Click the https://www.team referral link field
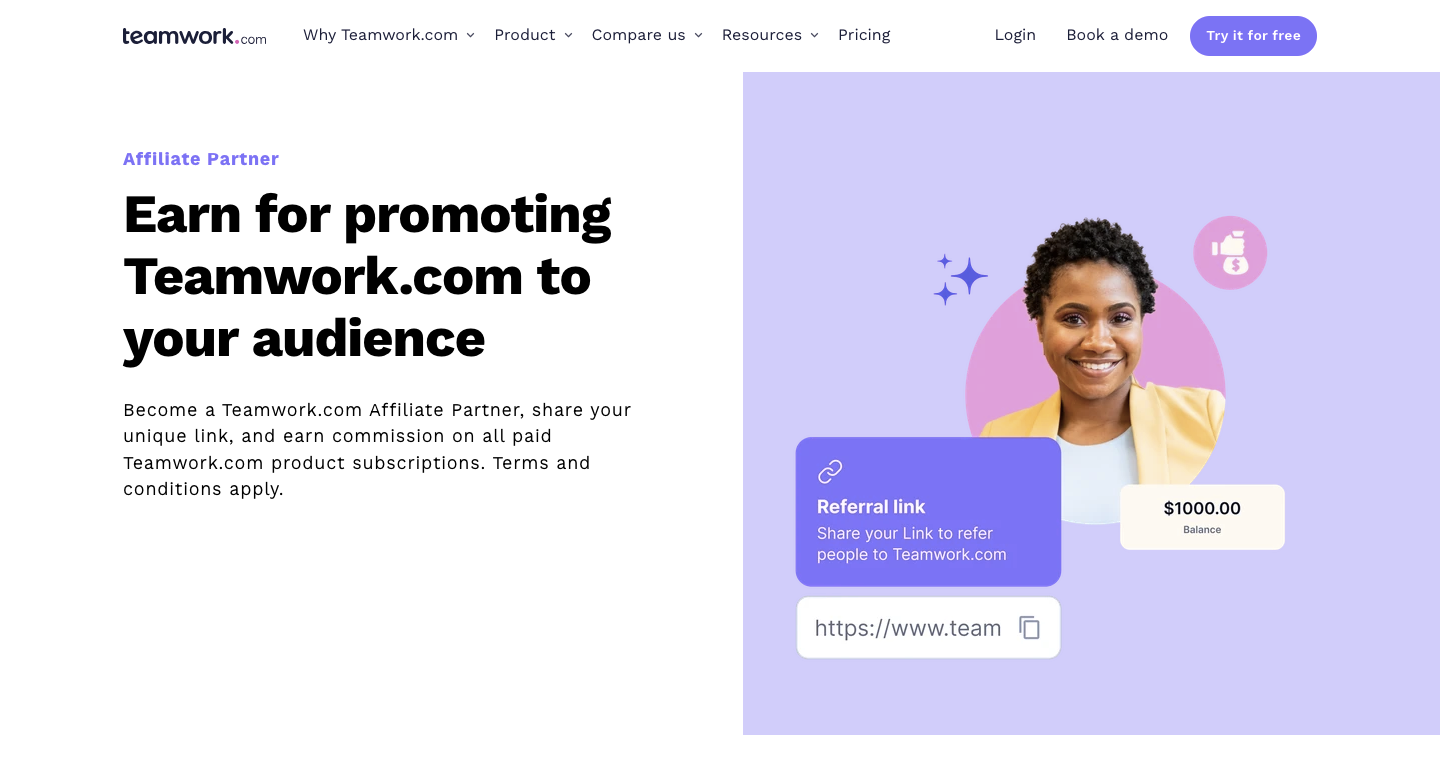 click(x=928, y=628)
